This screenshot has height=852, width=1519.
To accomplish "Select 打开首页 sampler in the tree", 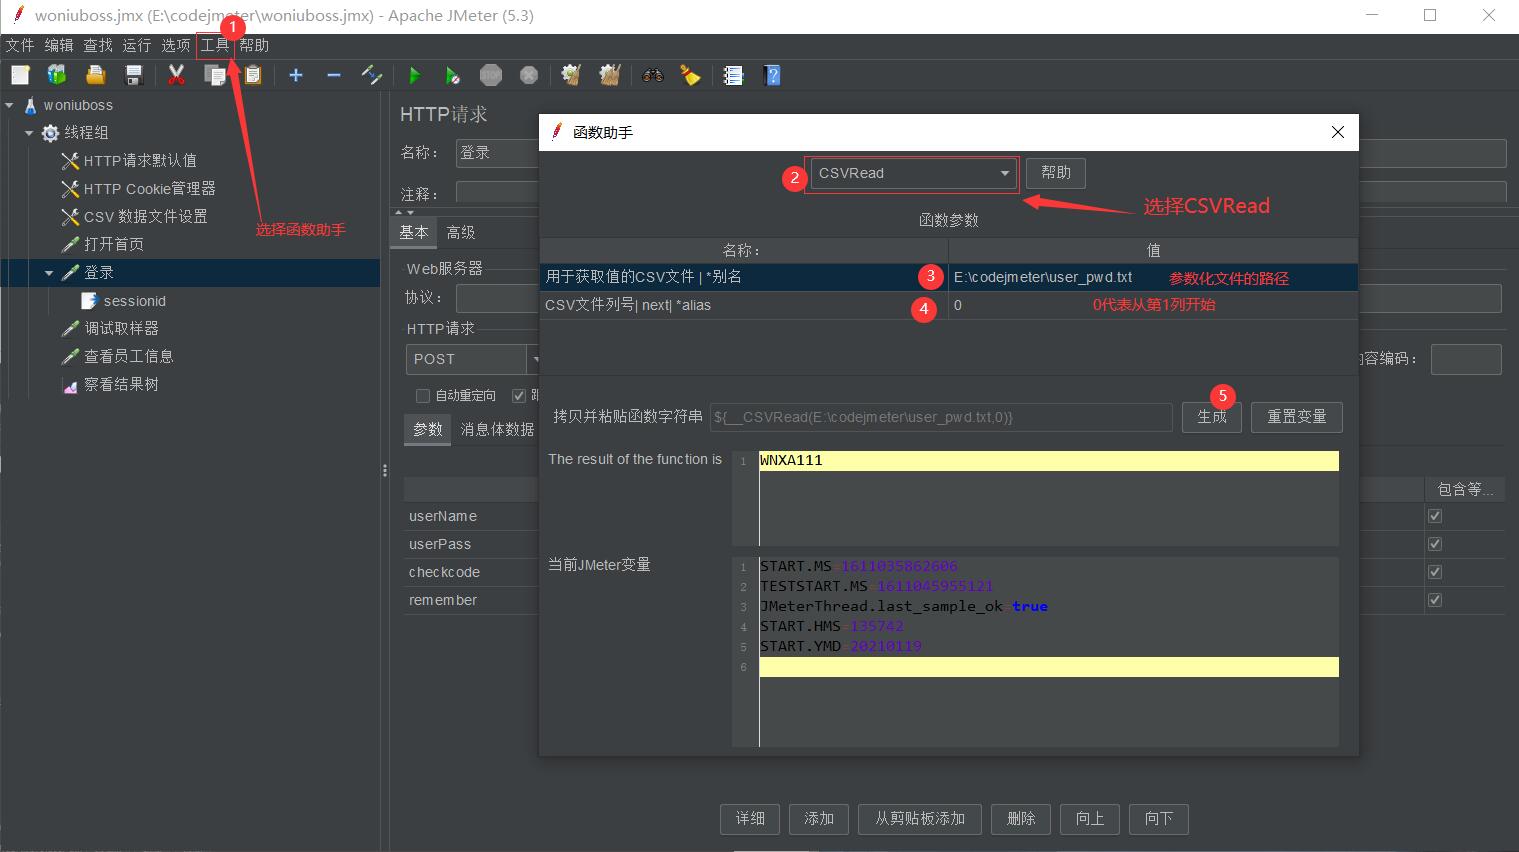I will pos(113,245).
